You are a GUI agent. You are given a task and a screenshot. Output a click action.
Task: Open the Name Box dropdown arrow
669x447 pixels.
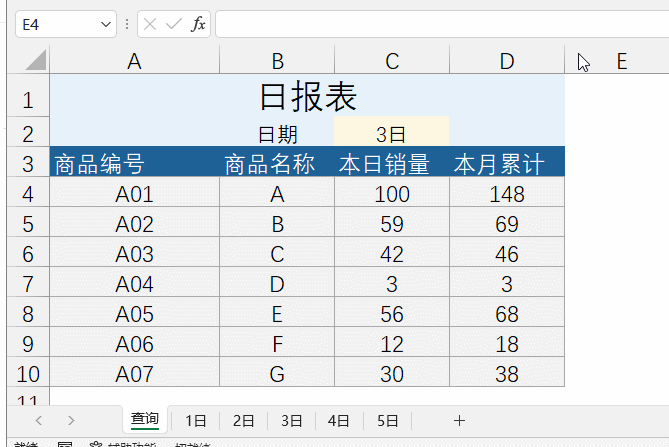coord(106,25)
